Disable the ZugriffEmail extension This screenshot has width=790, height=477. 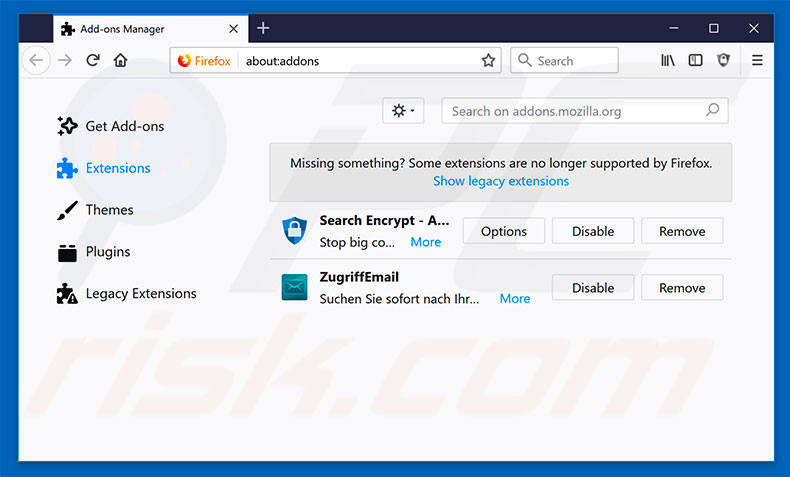[593, 288]
